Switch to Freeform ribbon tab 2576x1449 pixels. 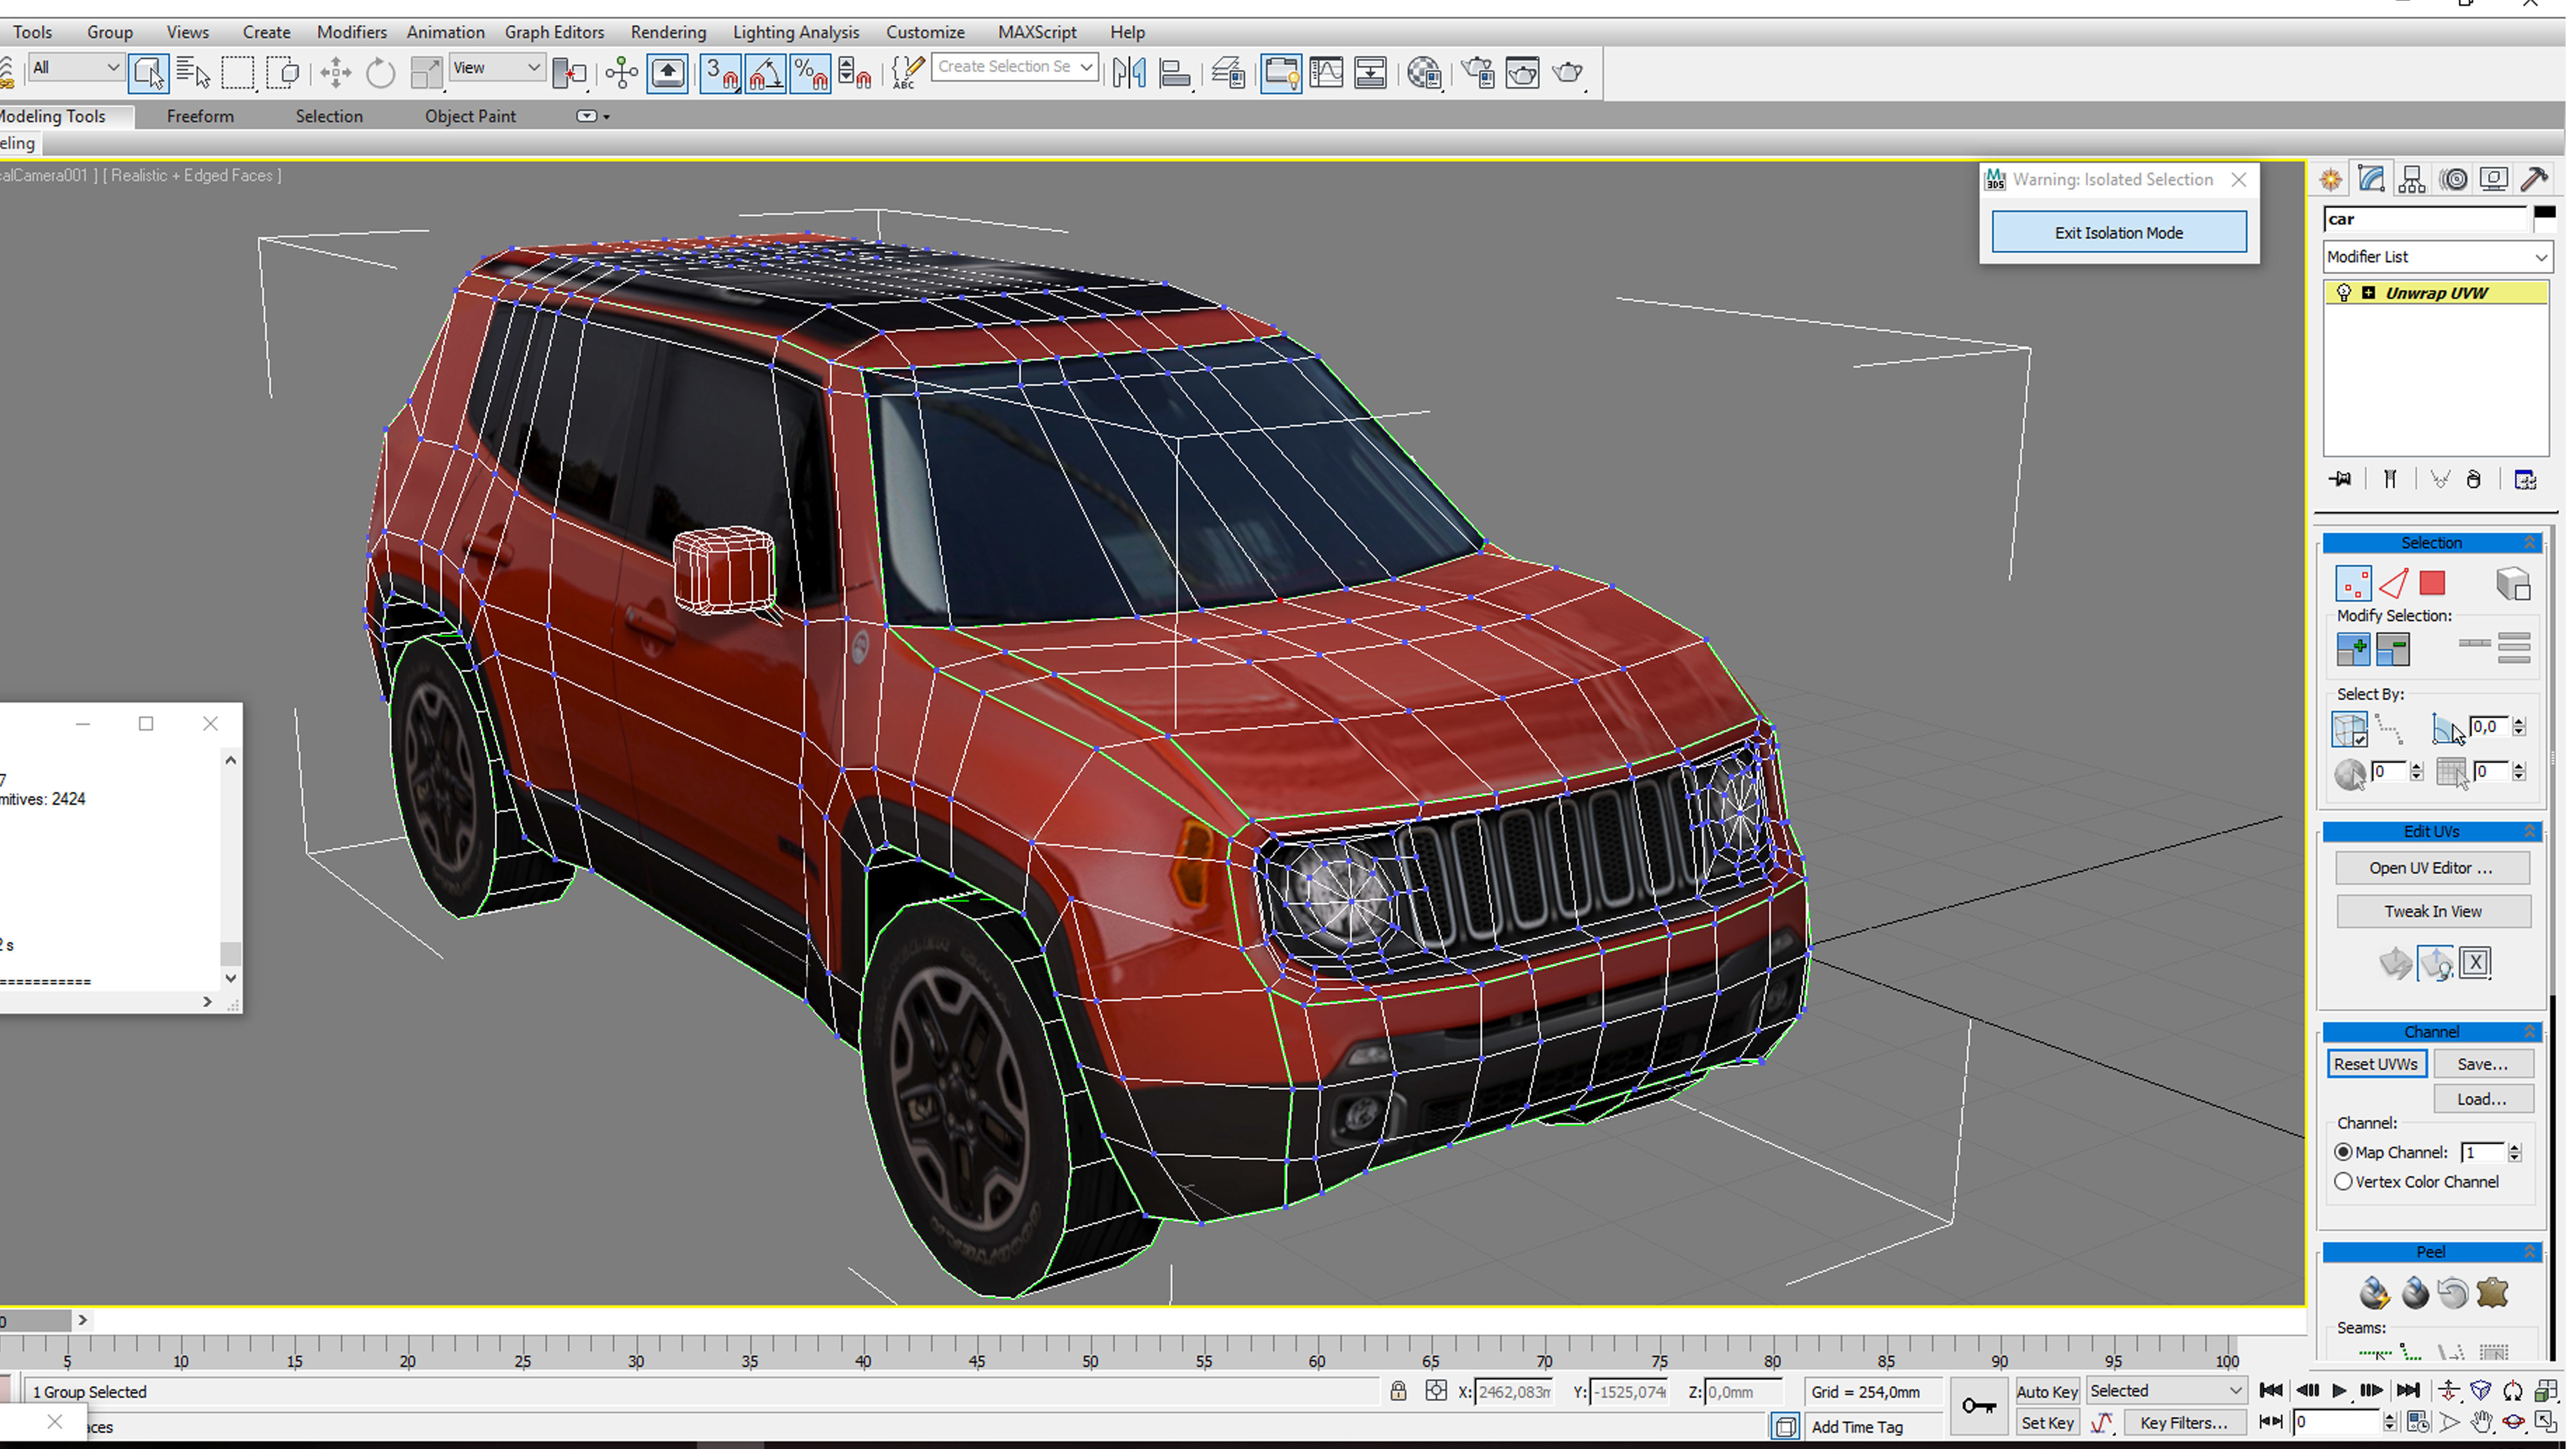pyautogui.click(x=200, y=116)
